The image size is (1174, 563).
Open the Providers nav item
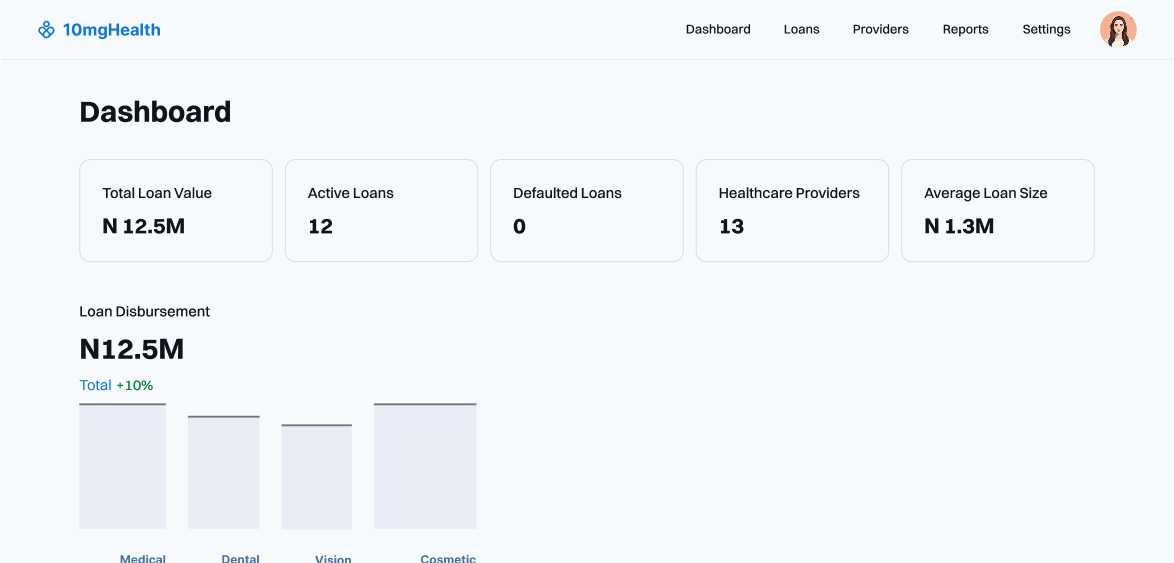click(x=880, y=29)
